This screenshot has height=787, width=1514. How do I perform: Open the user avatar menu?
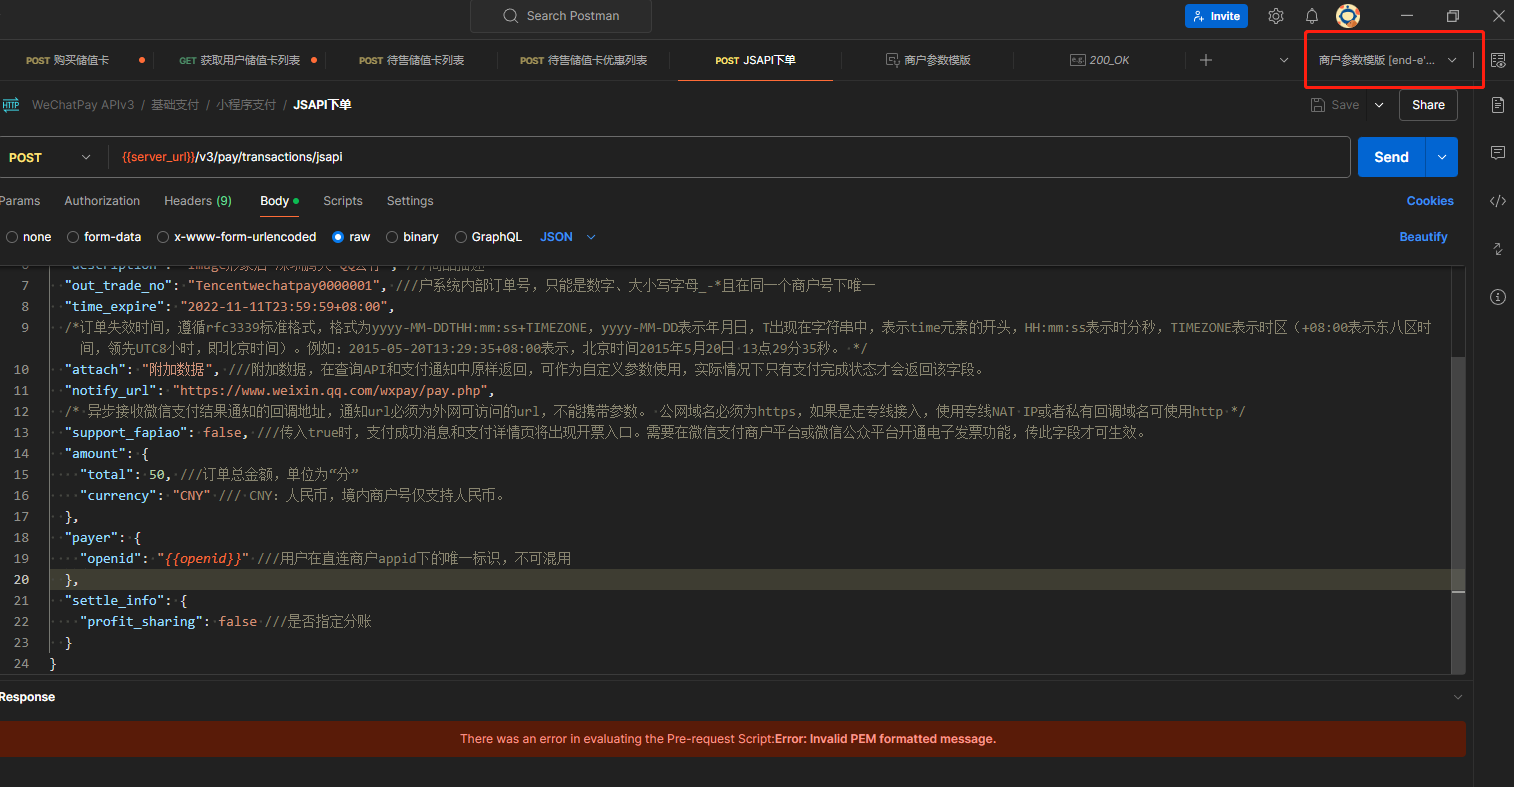click(x=1348, y=16)
